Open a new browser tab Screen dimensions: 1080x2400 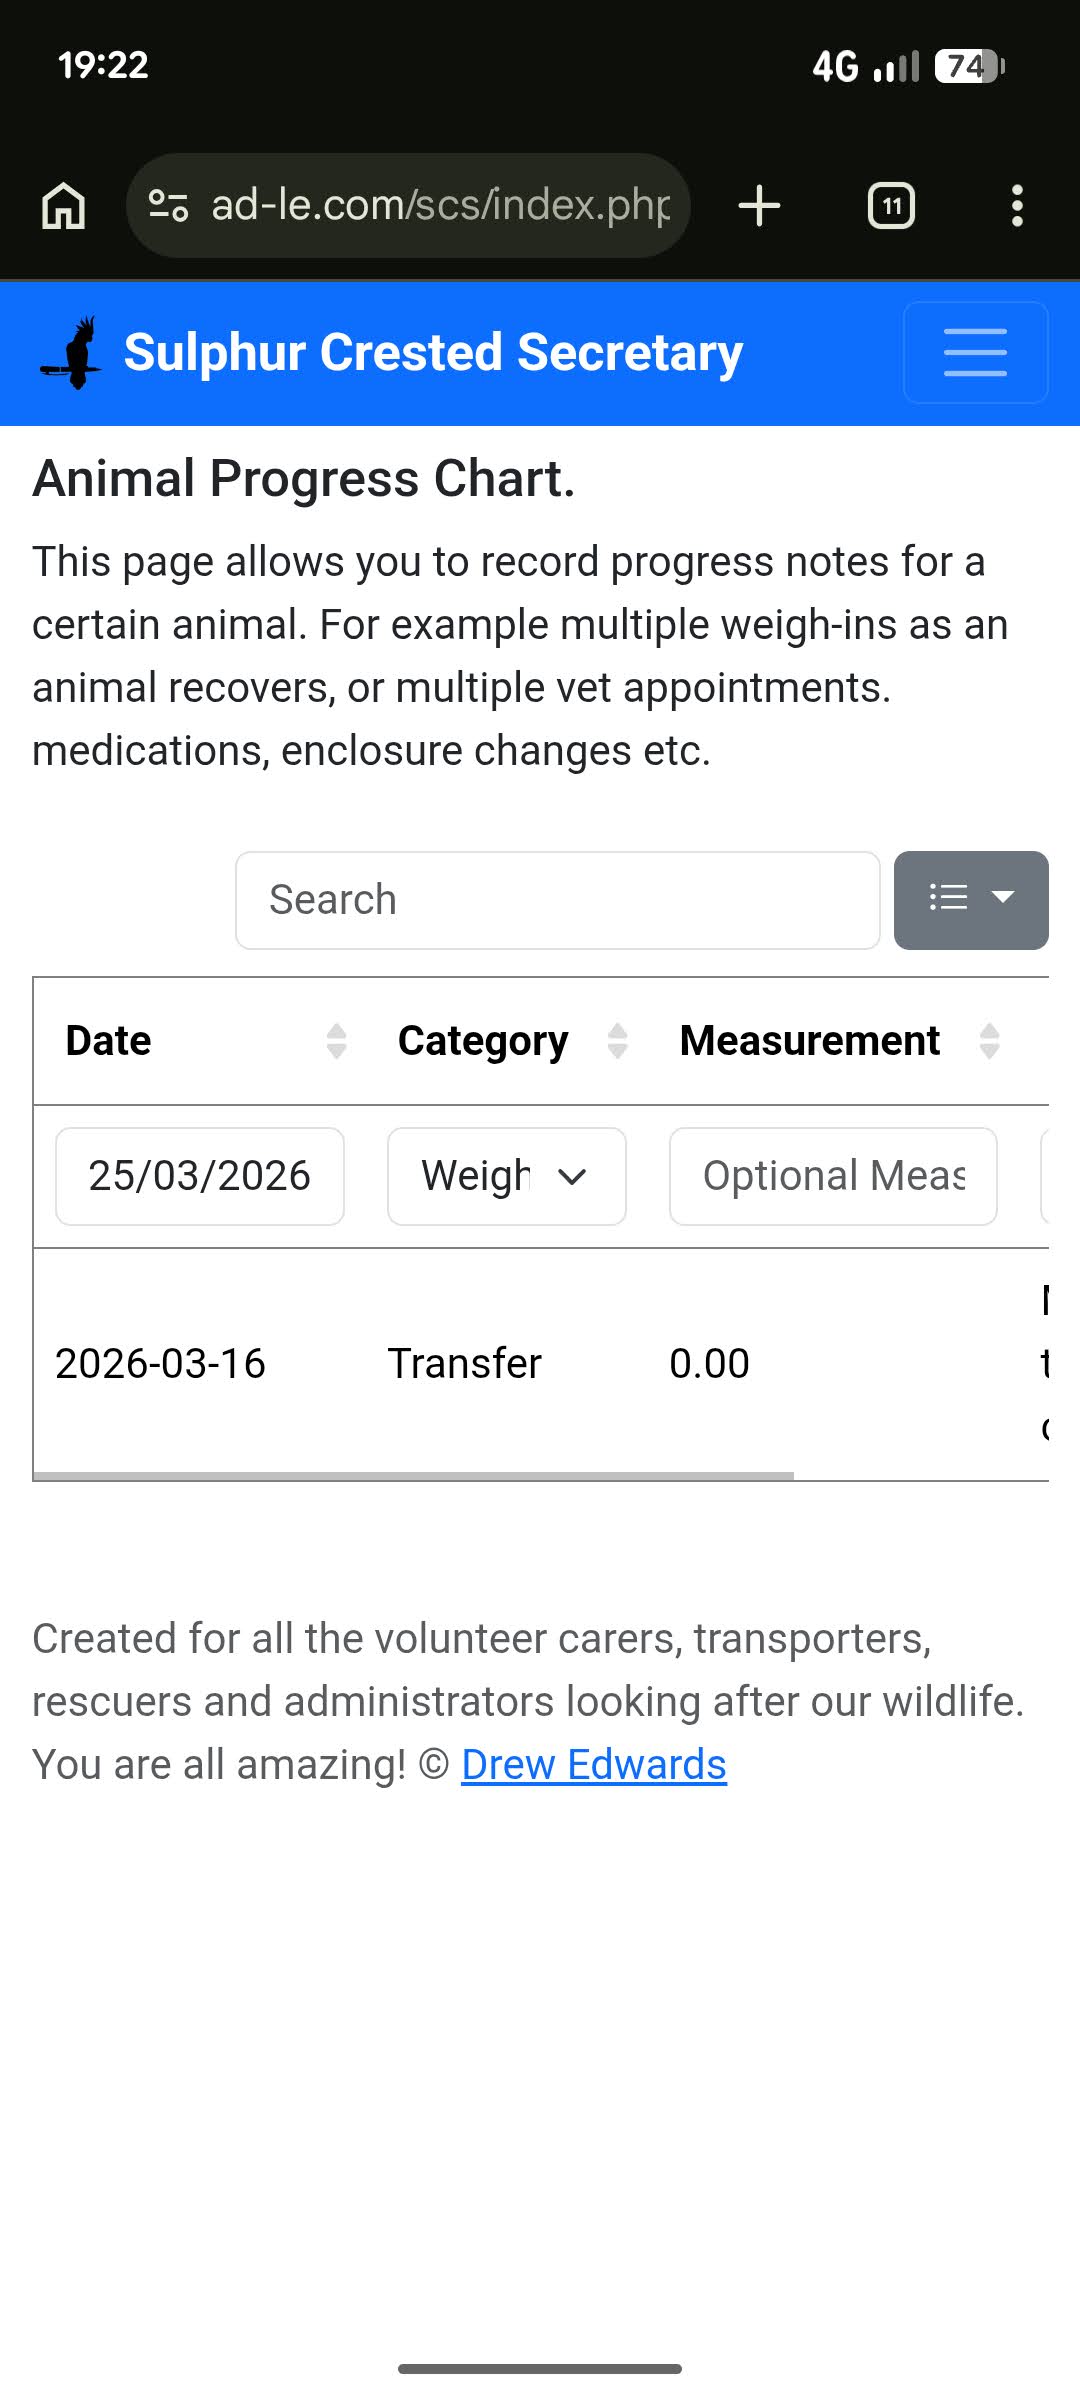(759, 206)
